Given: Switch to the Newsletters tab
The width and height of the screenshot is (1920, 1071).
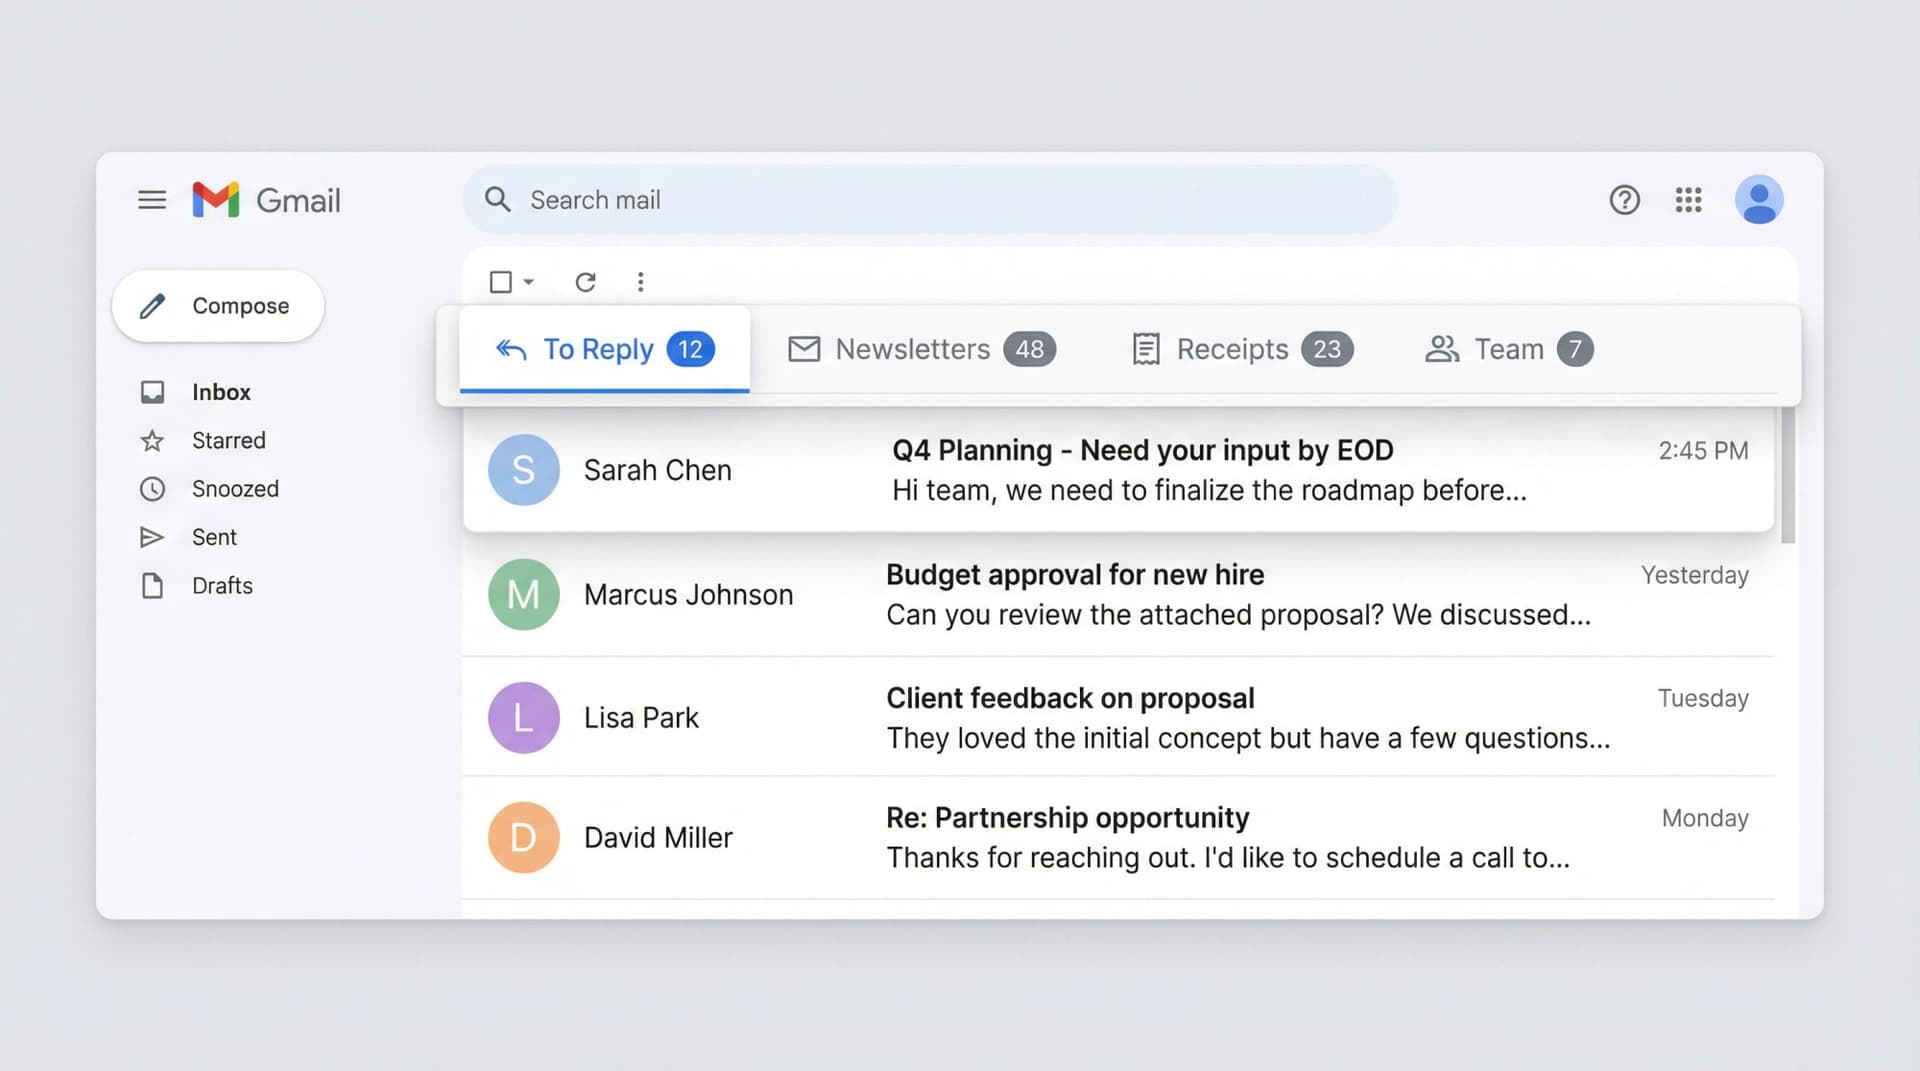Looking at the screenshot, I should pyautogui.click(x=917, y=349).
